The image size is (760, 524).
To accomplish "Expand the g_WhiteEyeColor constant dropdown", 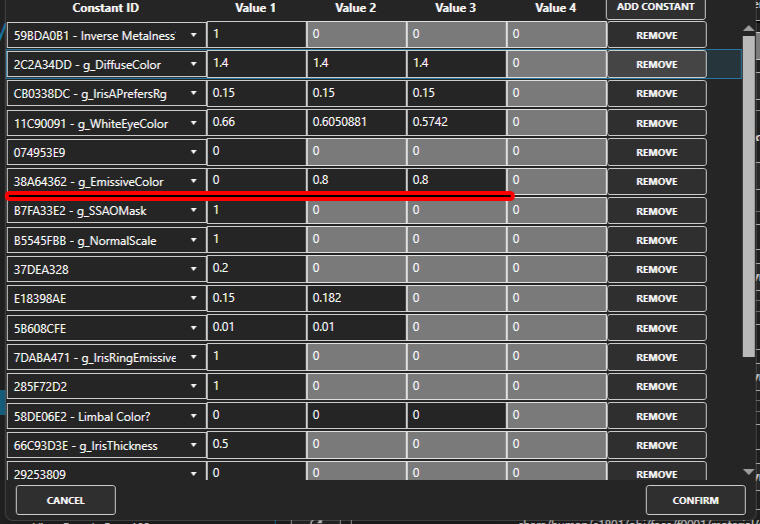I will pyautogui.click(x=194, y=124).
